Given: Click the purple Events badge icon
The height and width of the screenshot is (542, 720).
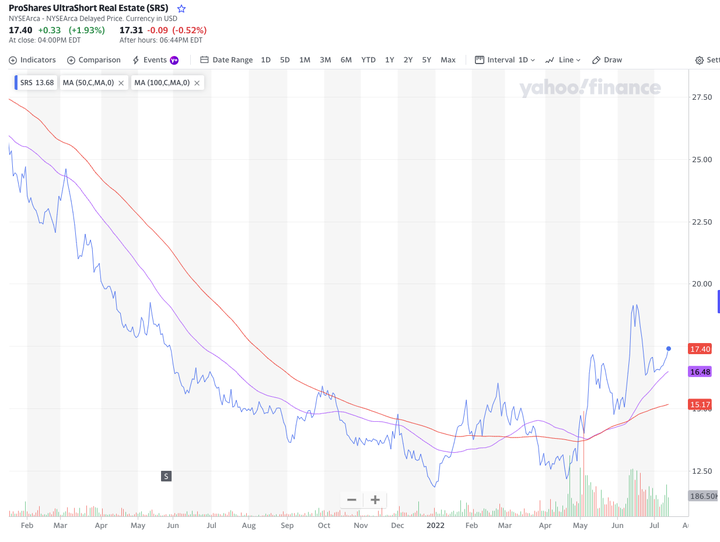Looking at the screenshot, I should coord(174,60).
